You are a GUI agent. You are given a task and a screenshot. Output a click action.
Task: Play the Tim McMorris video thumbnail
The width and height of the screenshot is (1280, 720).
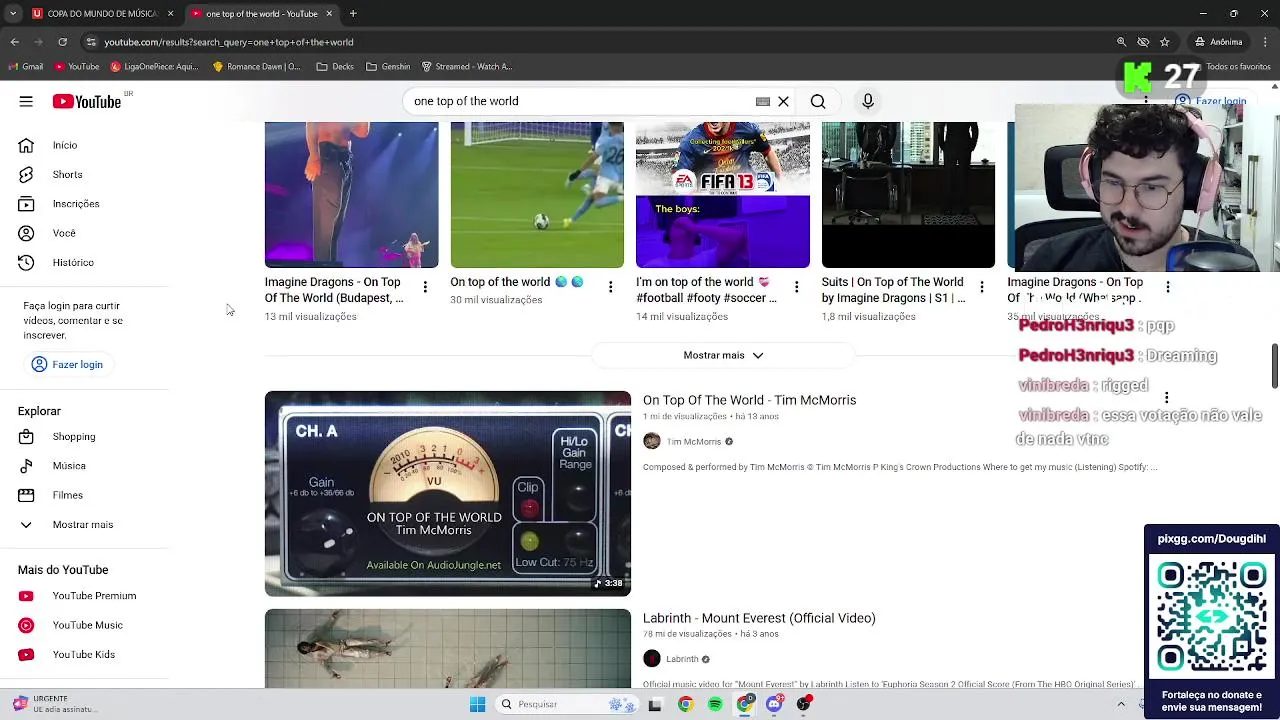448,493
